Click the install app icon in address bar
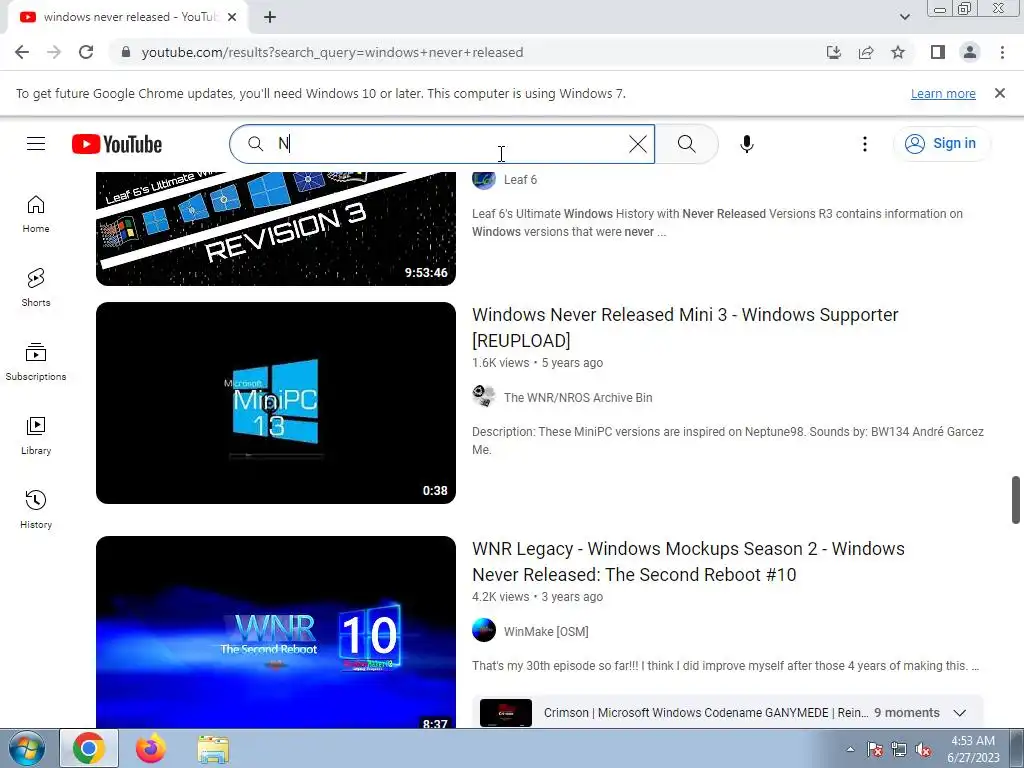 click(x=833, y=52)
